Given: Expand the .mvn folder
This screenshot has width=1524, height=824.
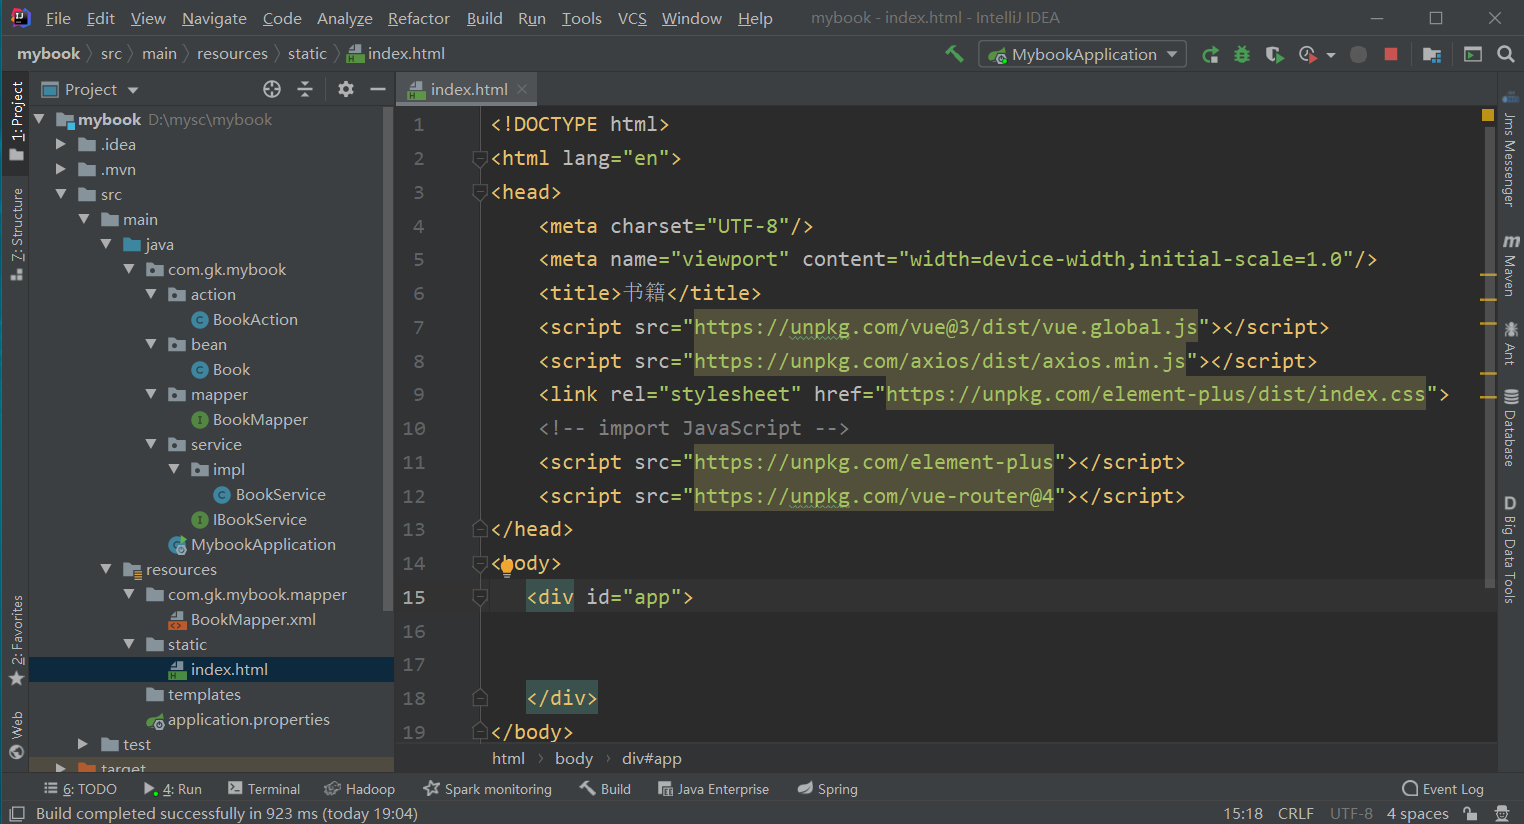Looking at the screenshot, I should coord(62,169).
